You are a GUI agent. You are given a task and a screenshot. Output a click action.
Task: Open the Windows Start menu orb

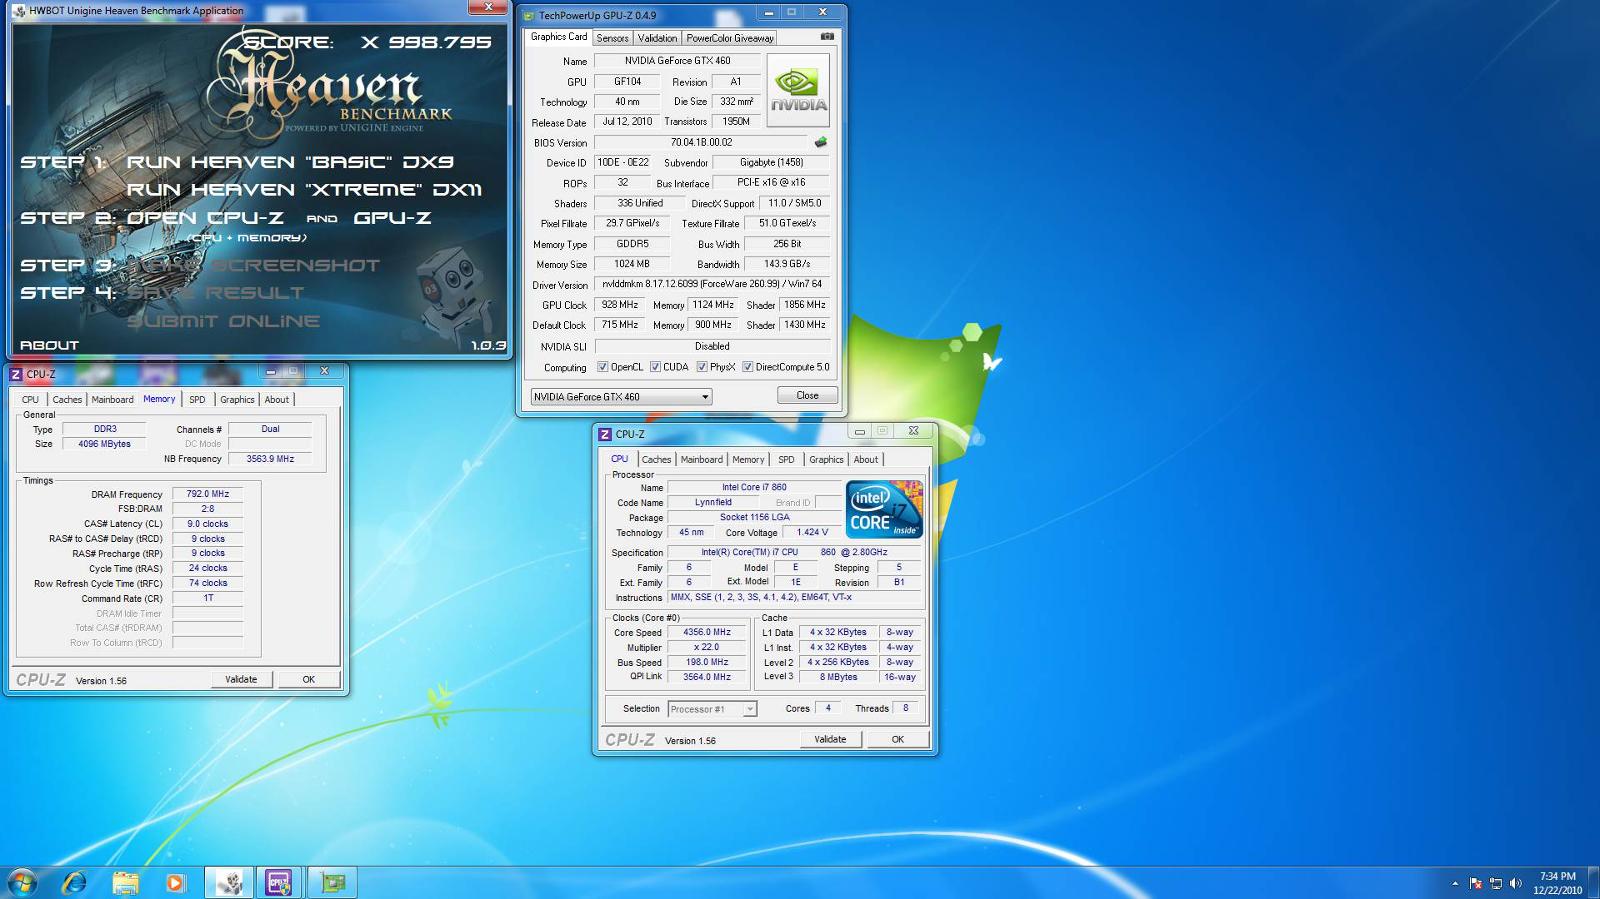22,882
